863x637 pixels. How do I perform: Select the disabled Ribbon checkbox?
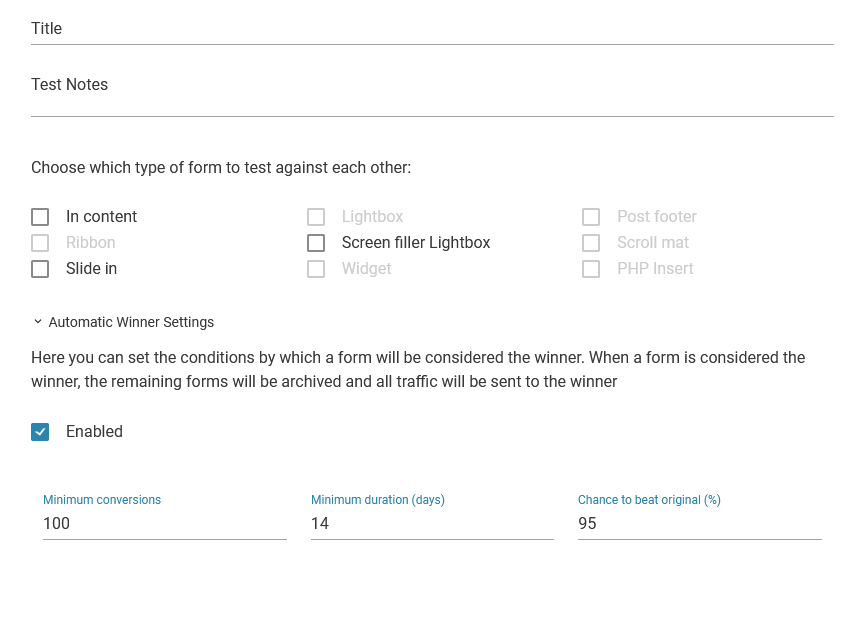tap(40, 243)
